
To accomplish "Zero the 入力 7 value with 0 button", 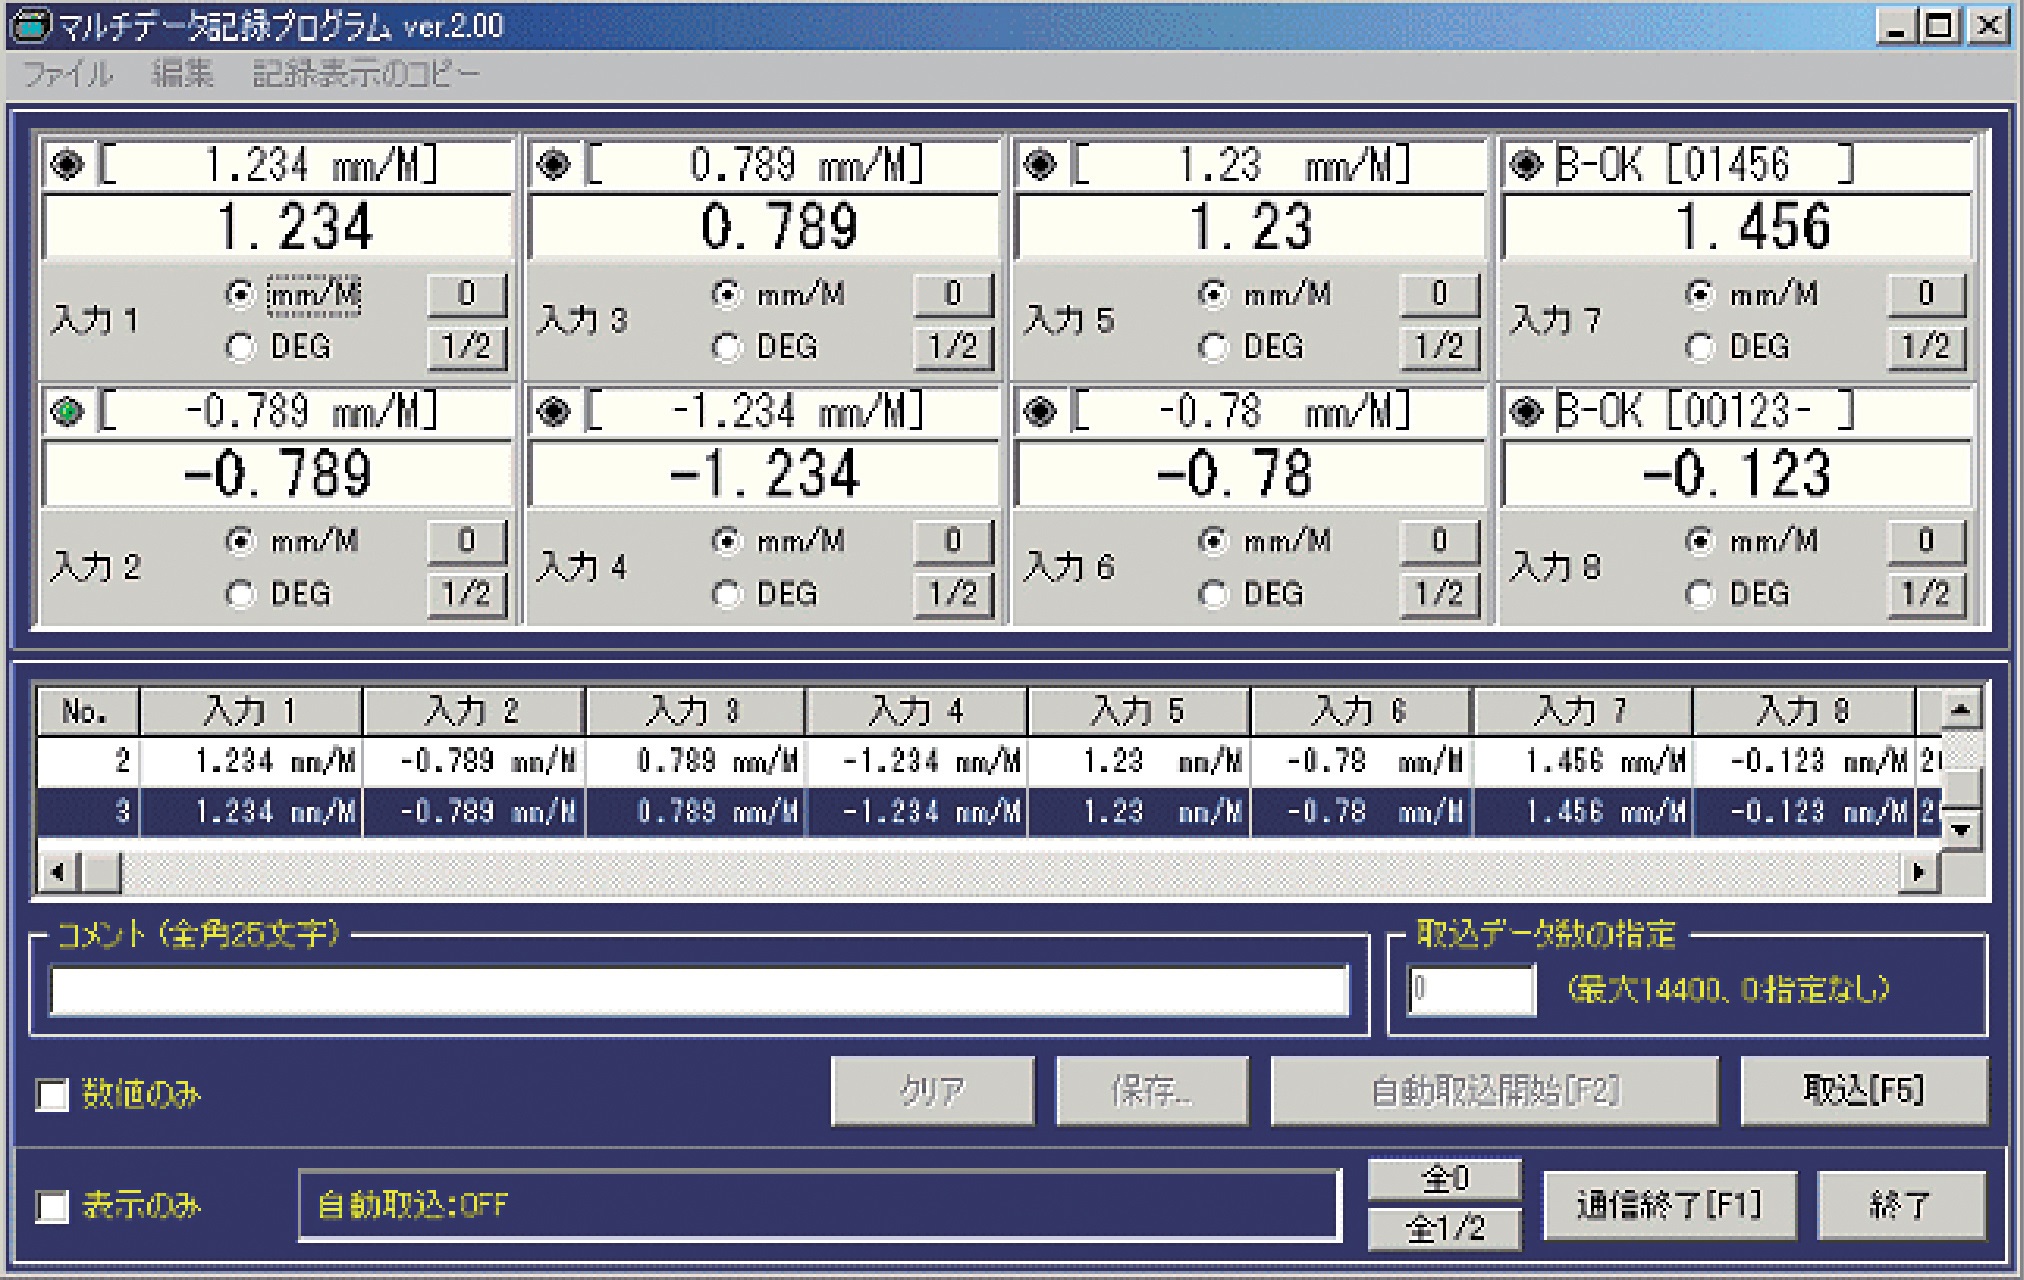I will click(1927, 294).
